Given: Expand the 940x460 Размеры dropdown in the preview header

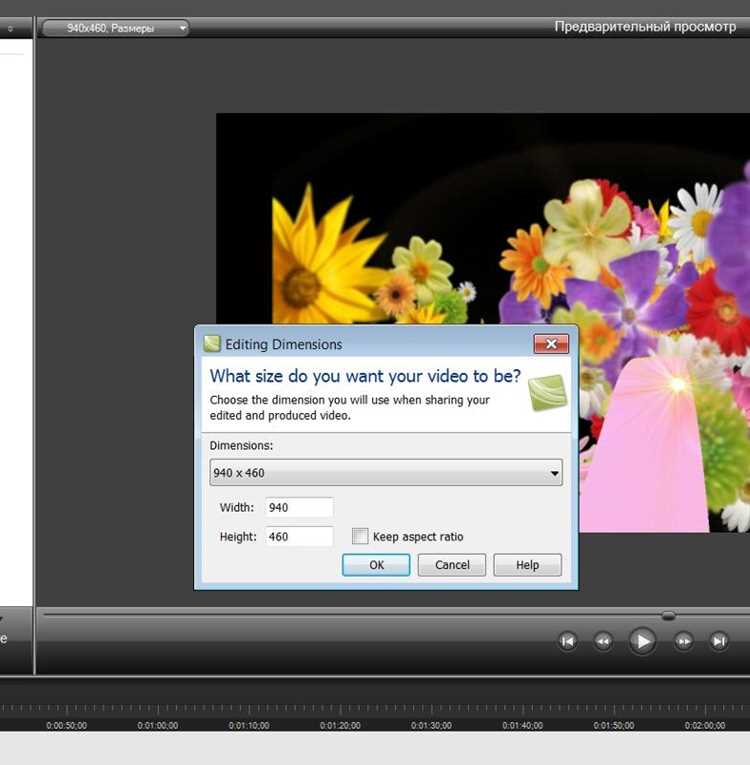Looking at the screenshot, I should 115,28.
